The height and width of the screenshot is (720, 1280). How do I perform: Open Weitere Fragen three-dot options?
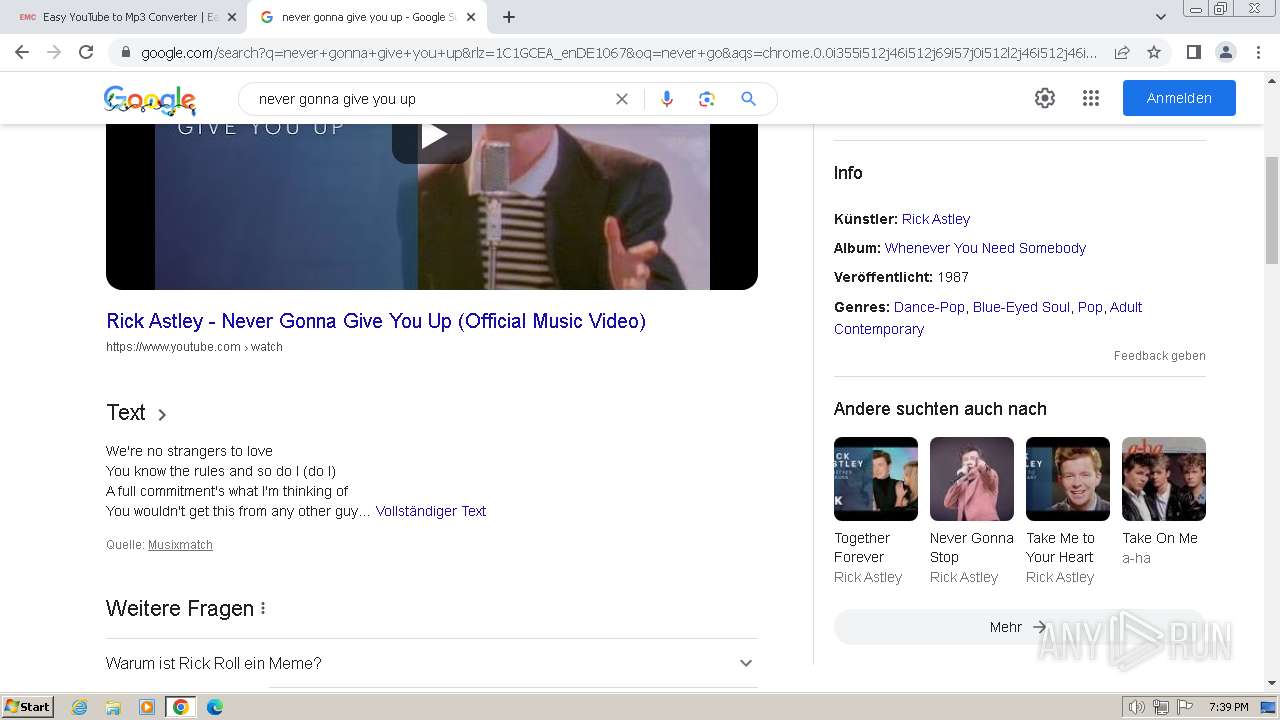(263, 608)
